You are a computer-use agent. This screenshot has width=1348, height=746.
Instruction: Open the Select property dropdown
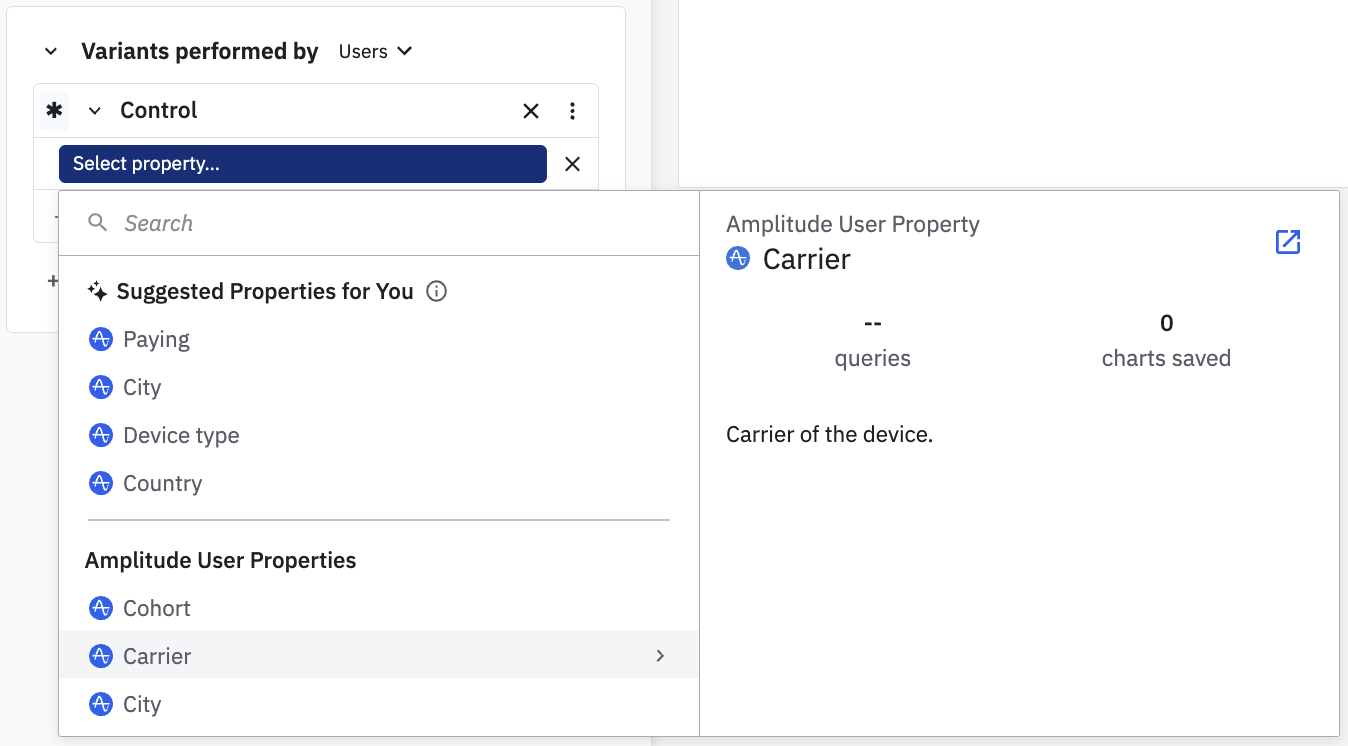tap(302, 164)
